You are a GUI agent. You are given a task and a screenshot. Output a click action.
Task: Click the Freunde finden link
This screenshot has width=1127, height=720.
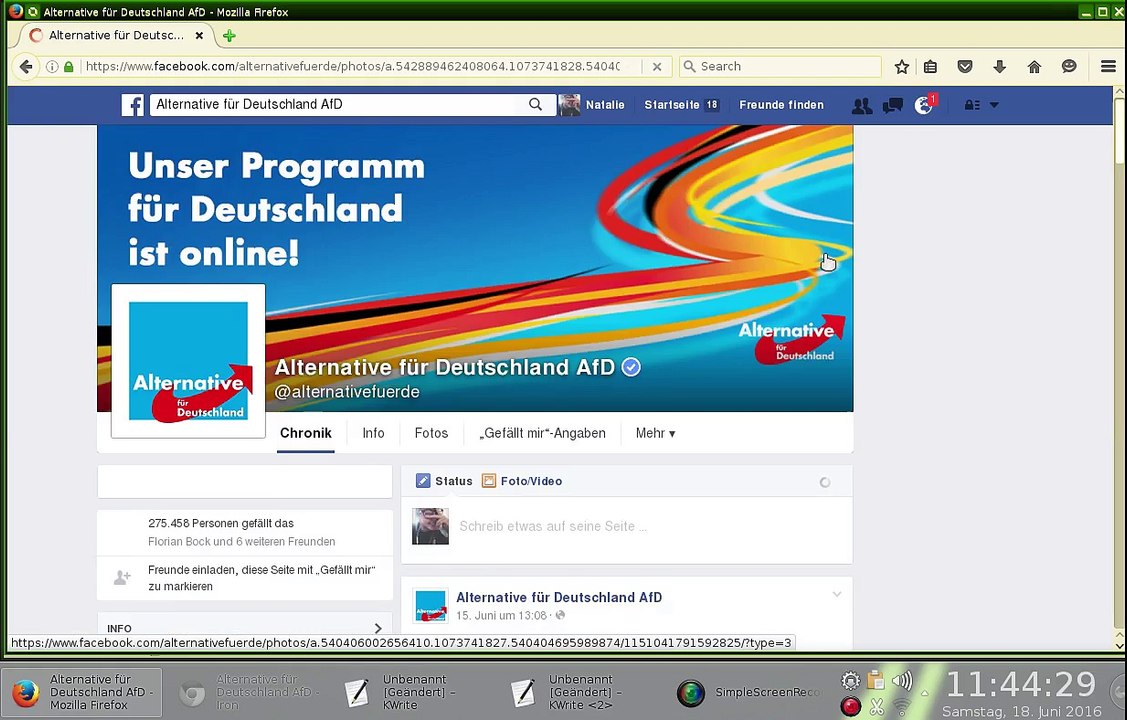point(781,105)
